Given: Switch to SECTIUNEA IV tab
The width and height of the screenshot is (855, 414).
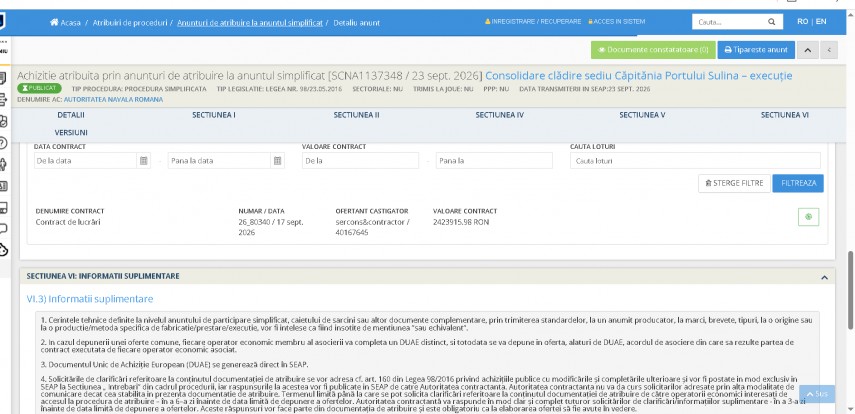Looking at the screenshot, I should (x=499, y=116).
